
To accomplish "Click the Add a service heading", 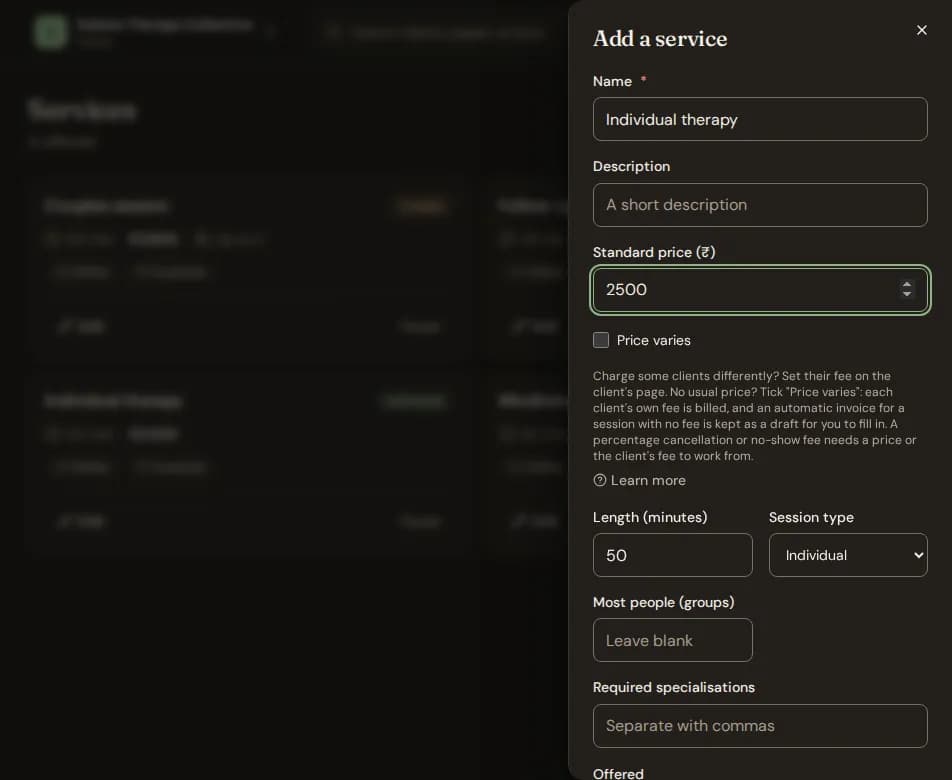I will click(660, 38).
